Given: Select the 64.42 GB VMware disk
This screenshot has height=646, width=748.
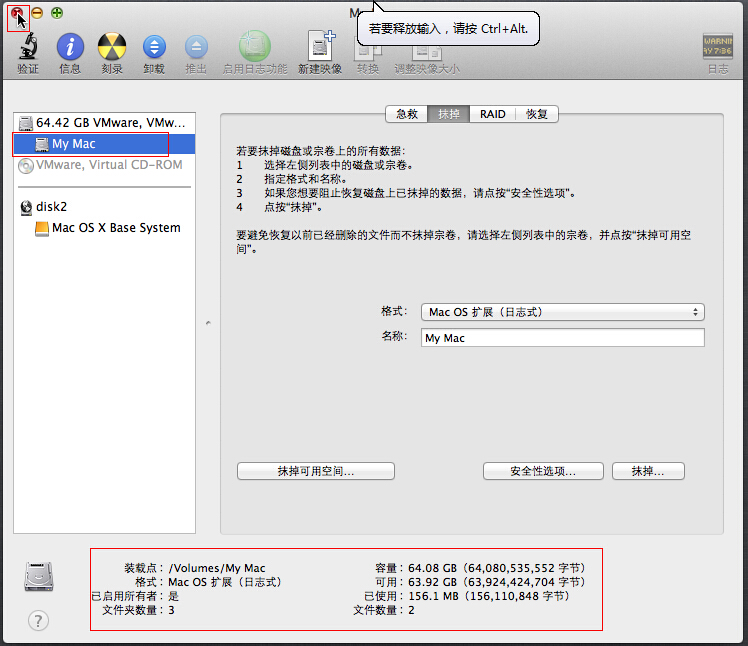Looking at the screenshot, I should [x=104, y=123].
